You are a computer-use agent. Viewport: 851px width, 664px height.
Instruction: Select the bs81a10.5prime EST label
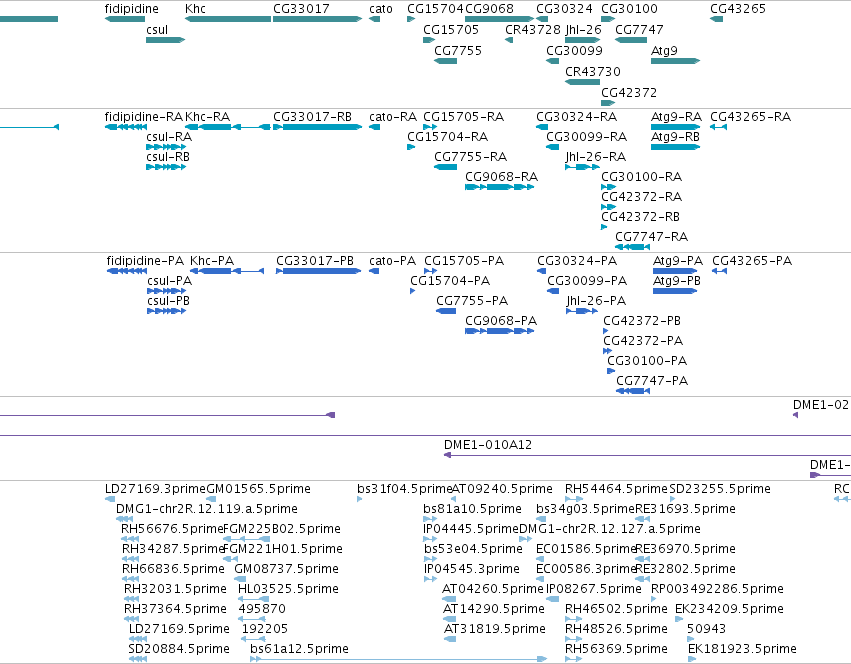[472, 509]
